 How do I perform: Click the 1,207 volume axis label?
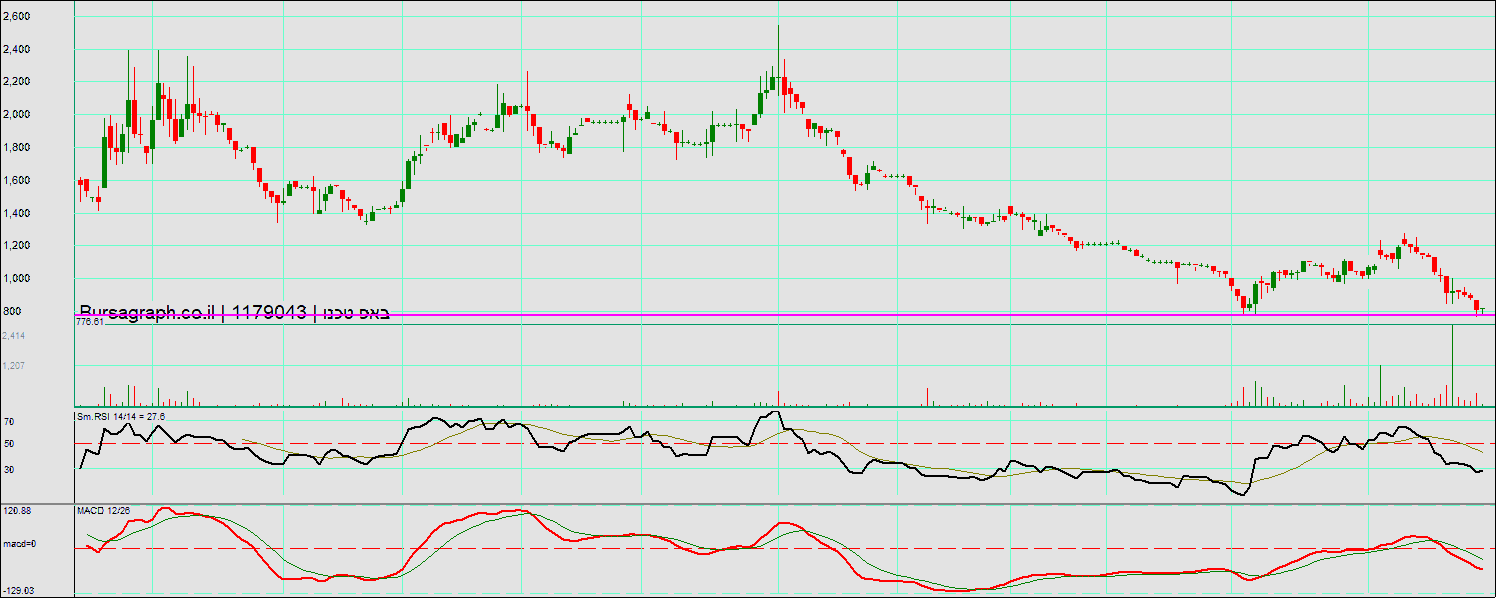pyautogui.click(x=14, y=366)
